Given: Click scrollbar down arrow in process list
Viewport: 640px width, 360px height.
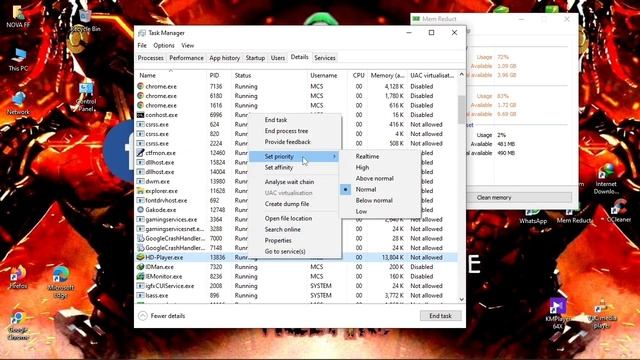Looking at the screenshot, I should pos(462,299).
